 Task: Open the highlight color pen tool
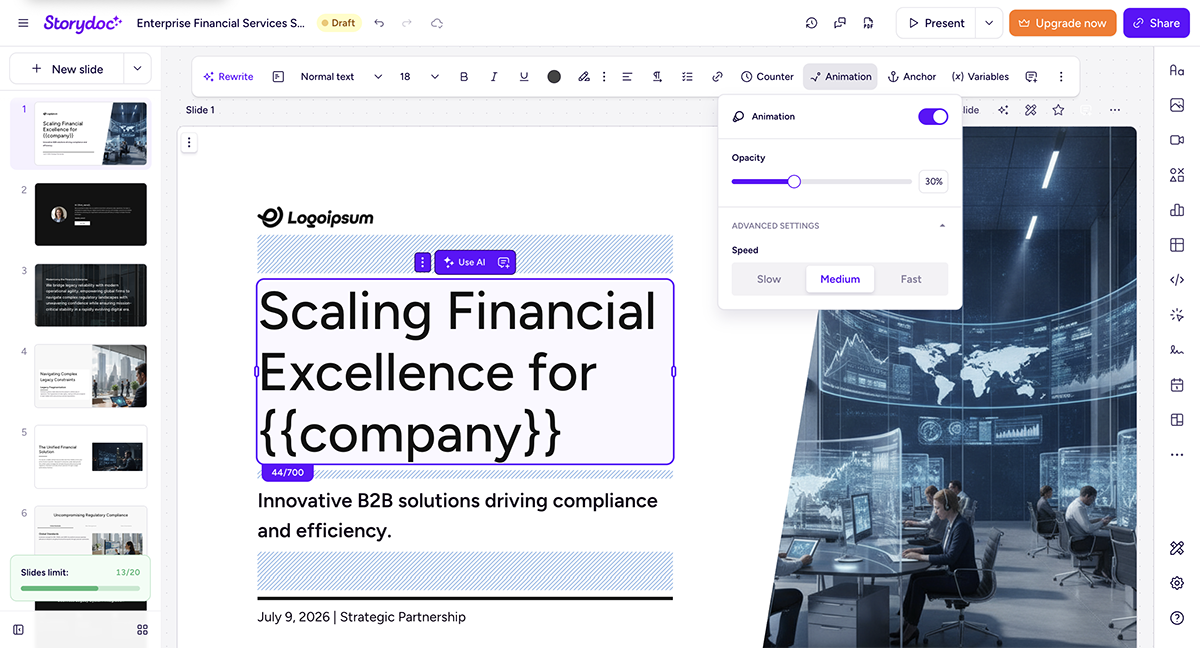(584, 76)
